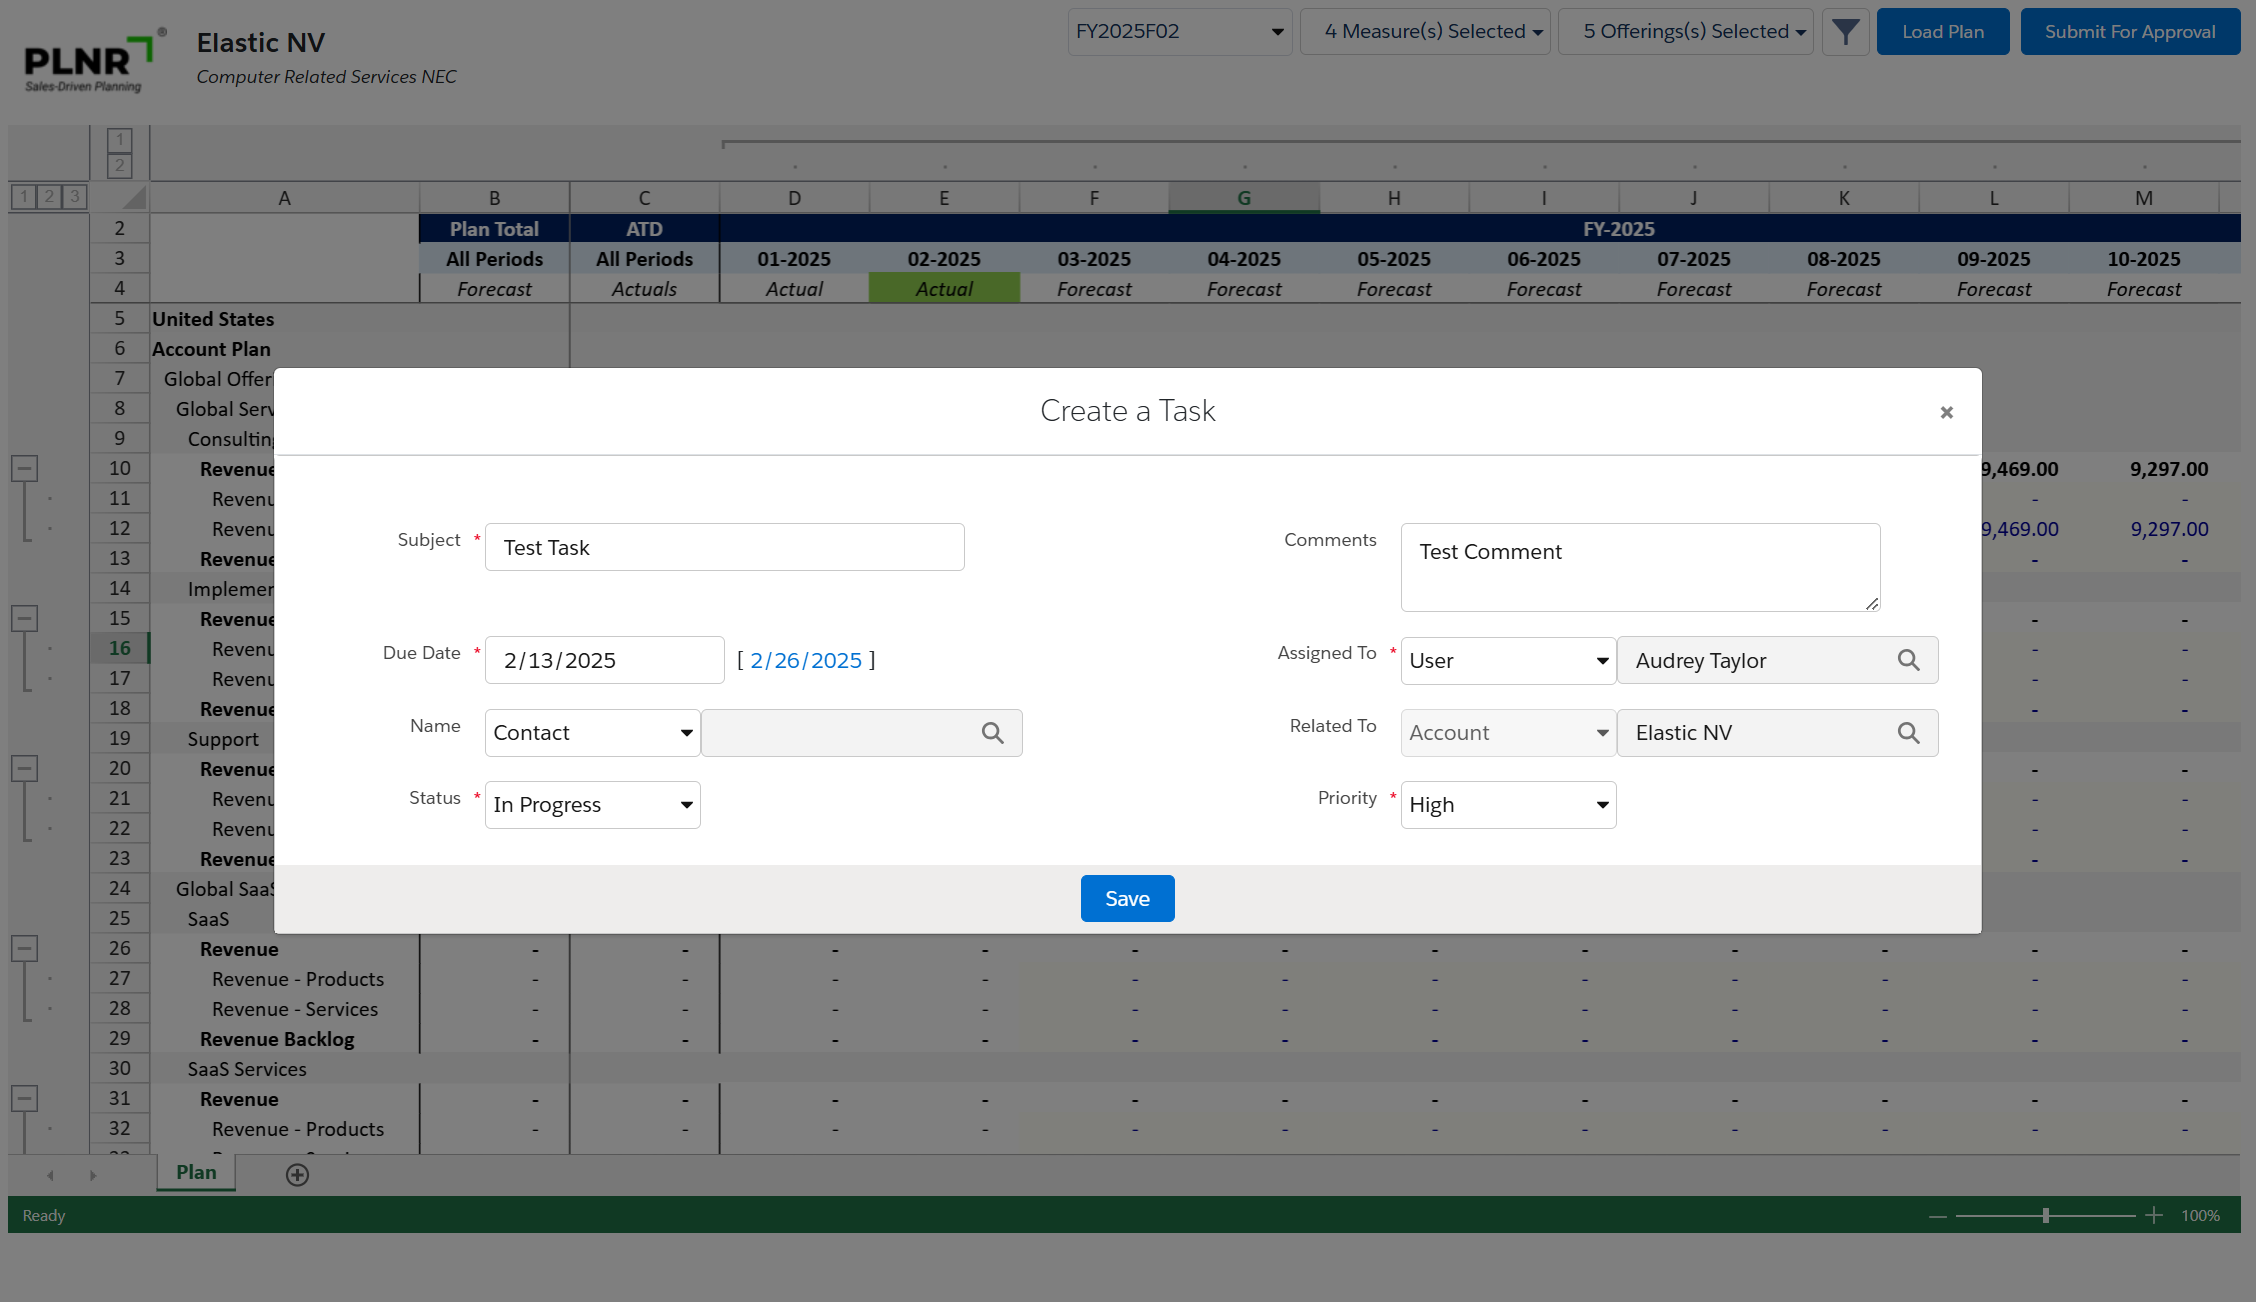Click the search icon in Elastic NV field
This screenshot has width=2256, height=1302.
pyautogui.click(x=1908, y=733)
